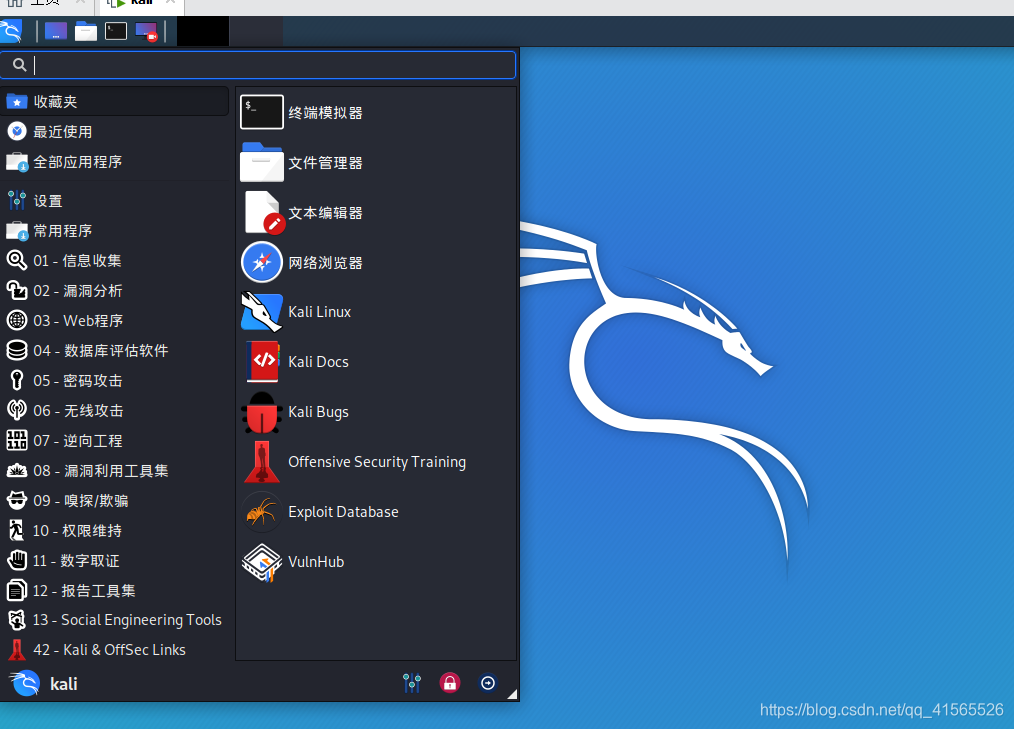Open the file manager panel launcher
This screenshot has height=729, width=1014.
pos(85,31)
